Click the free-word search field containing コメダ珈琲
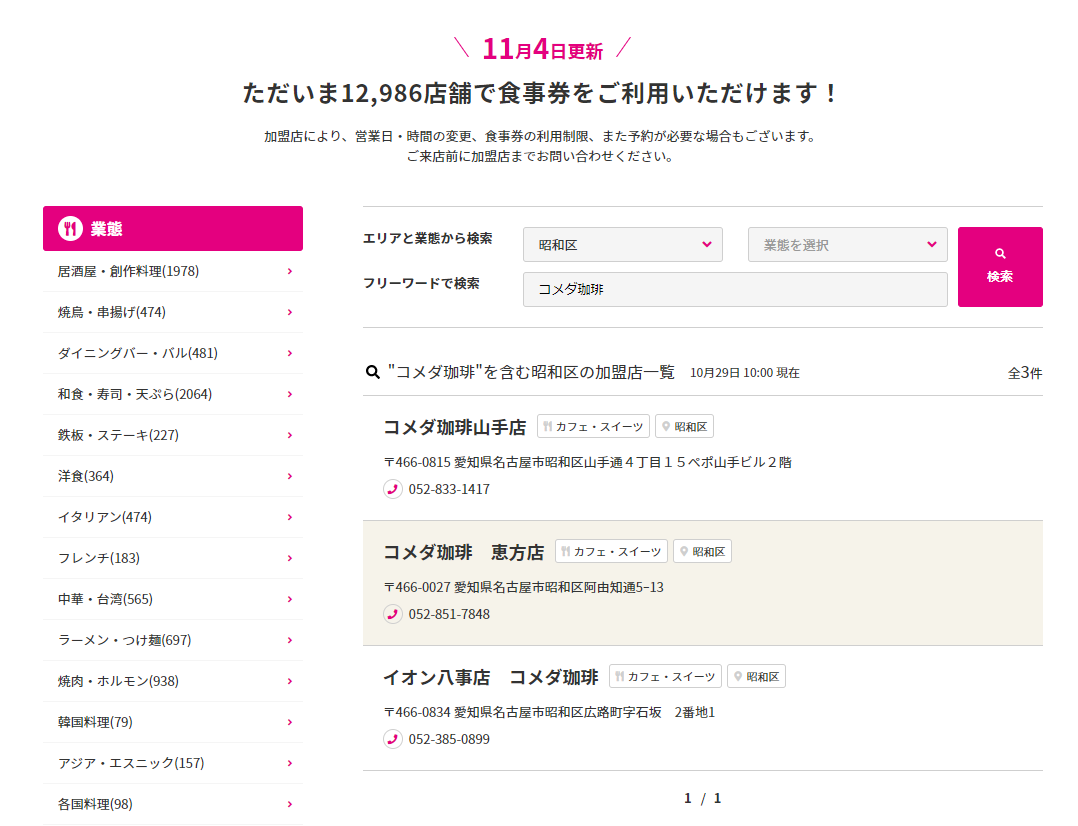 (734, 290)
